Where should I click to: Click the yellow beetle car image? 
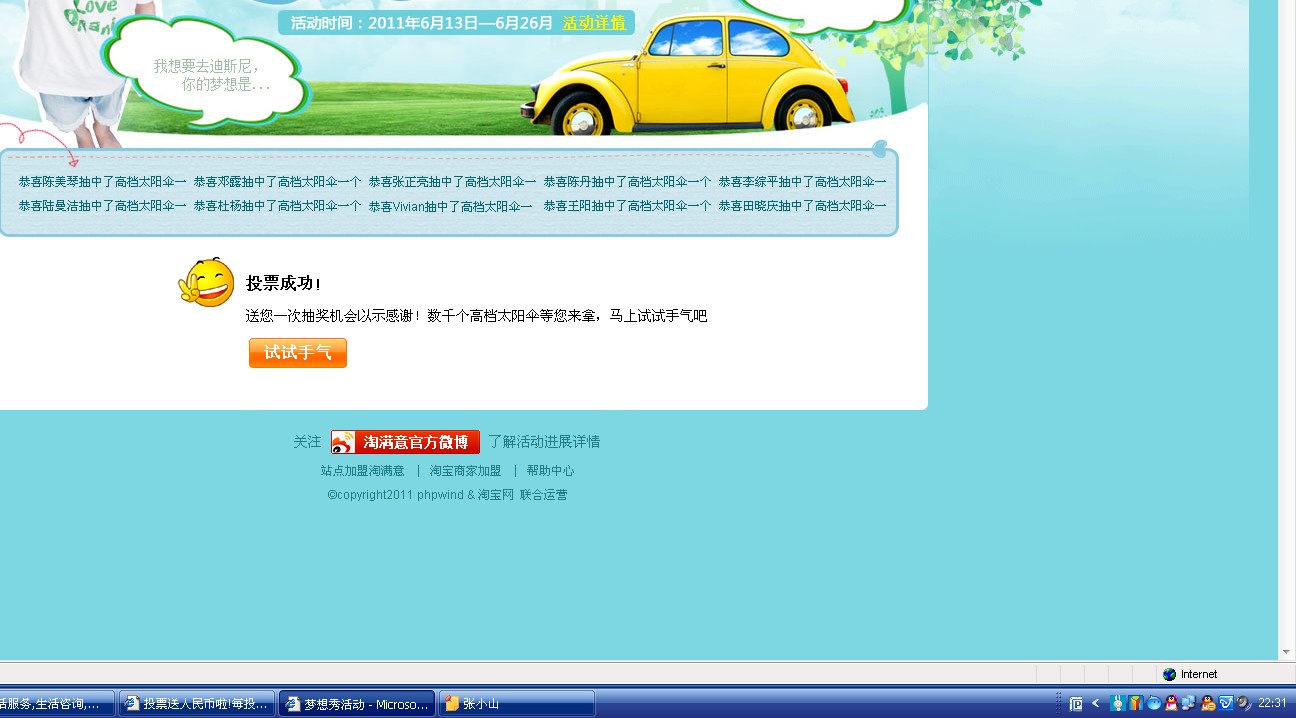point(692,75)
